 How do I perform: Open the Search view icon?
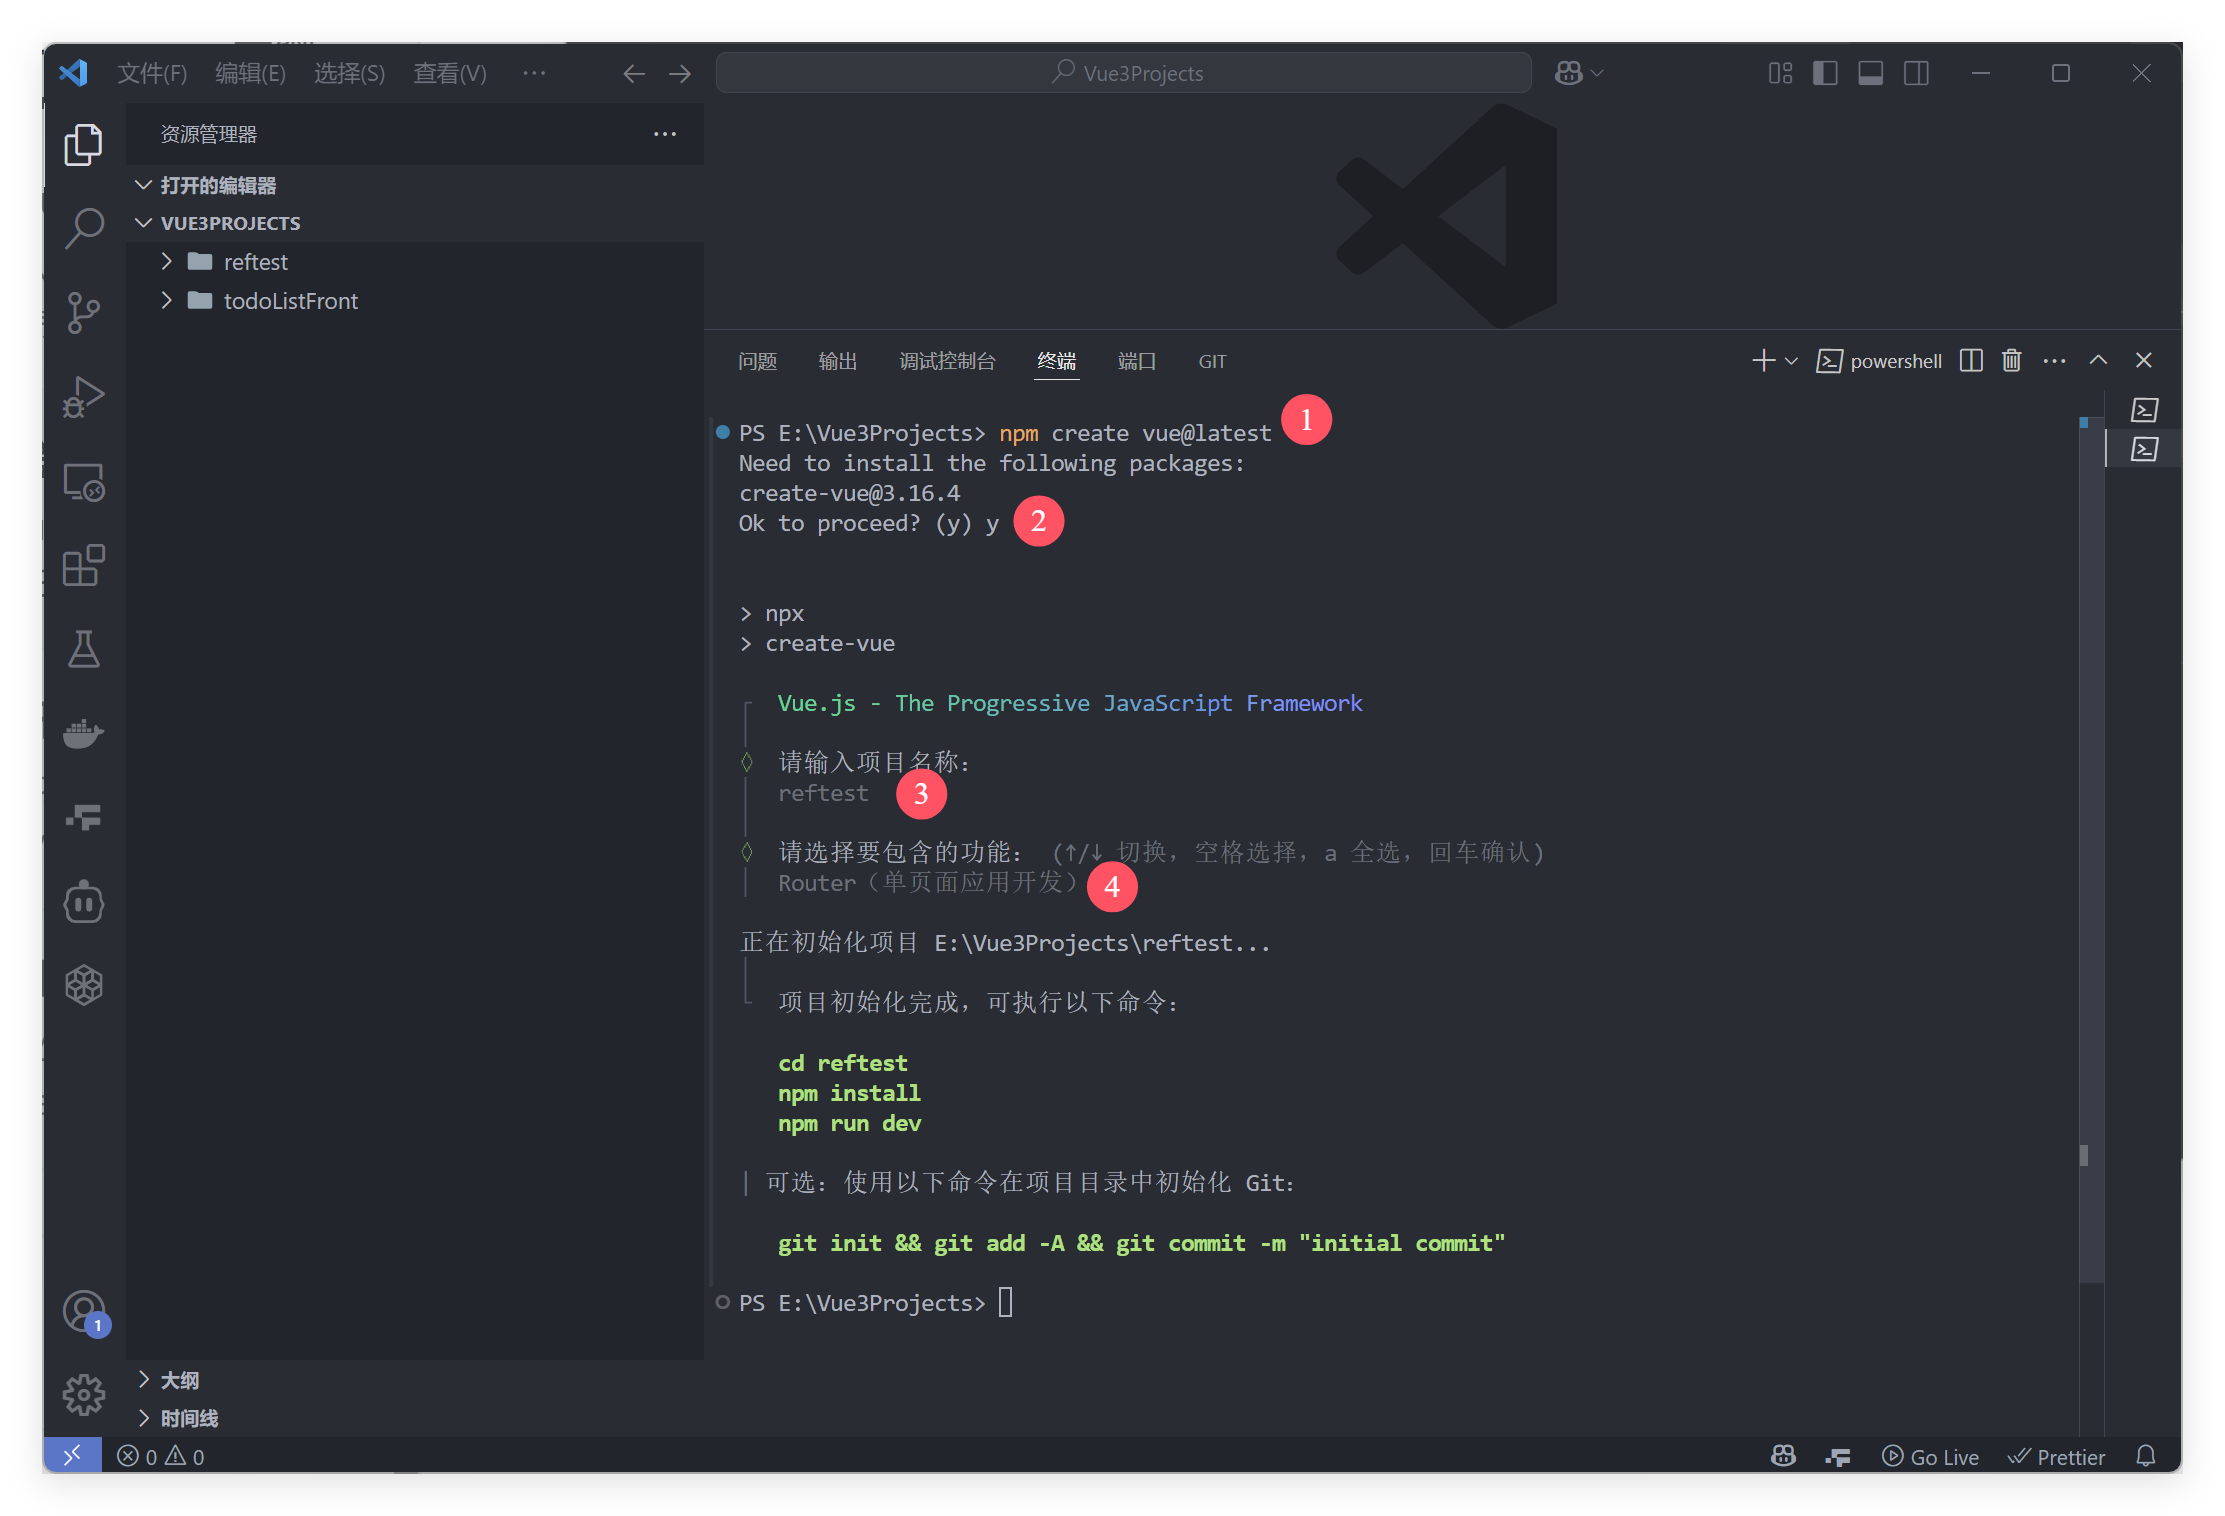point(83,228)
